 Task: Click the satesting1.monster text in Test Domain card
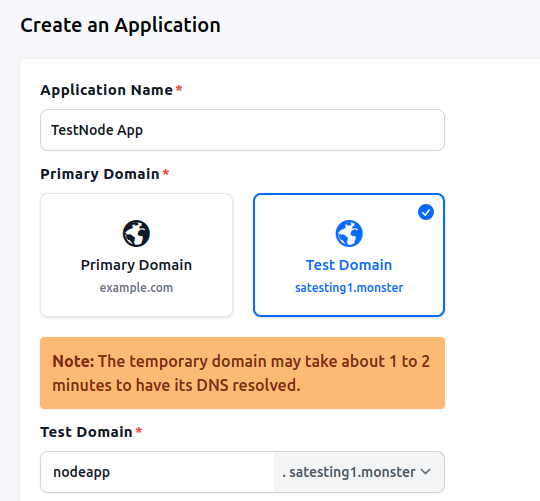[349, 288]
